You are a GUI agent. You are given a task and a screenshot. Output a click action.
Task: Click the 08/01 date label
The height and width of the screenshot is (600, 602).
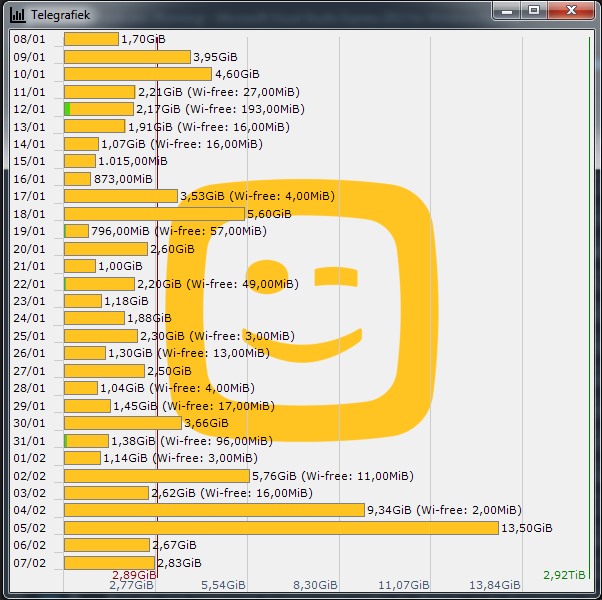(29, 39)
